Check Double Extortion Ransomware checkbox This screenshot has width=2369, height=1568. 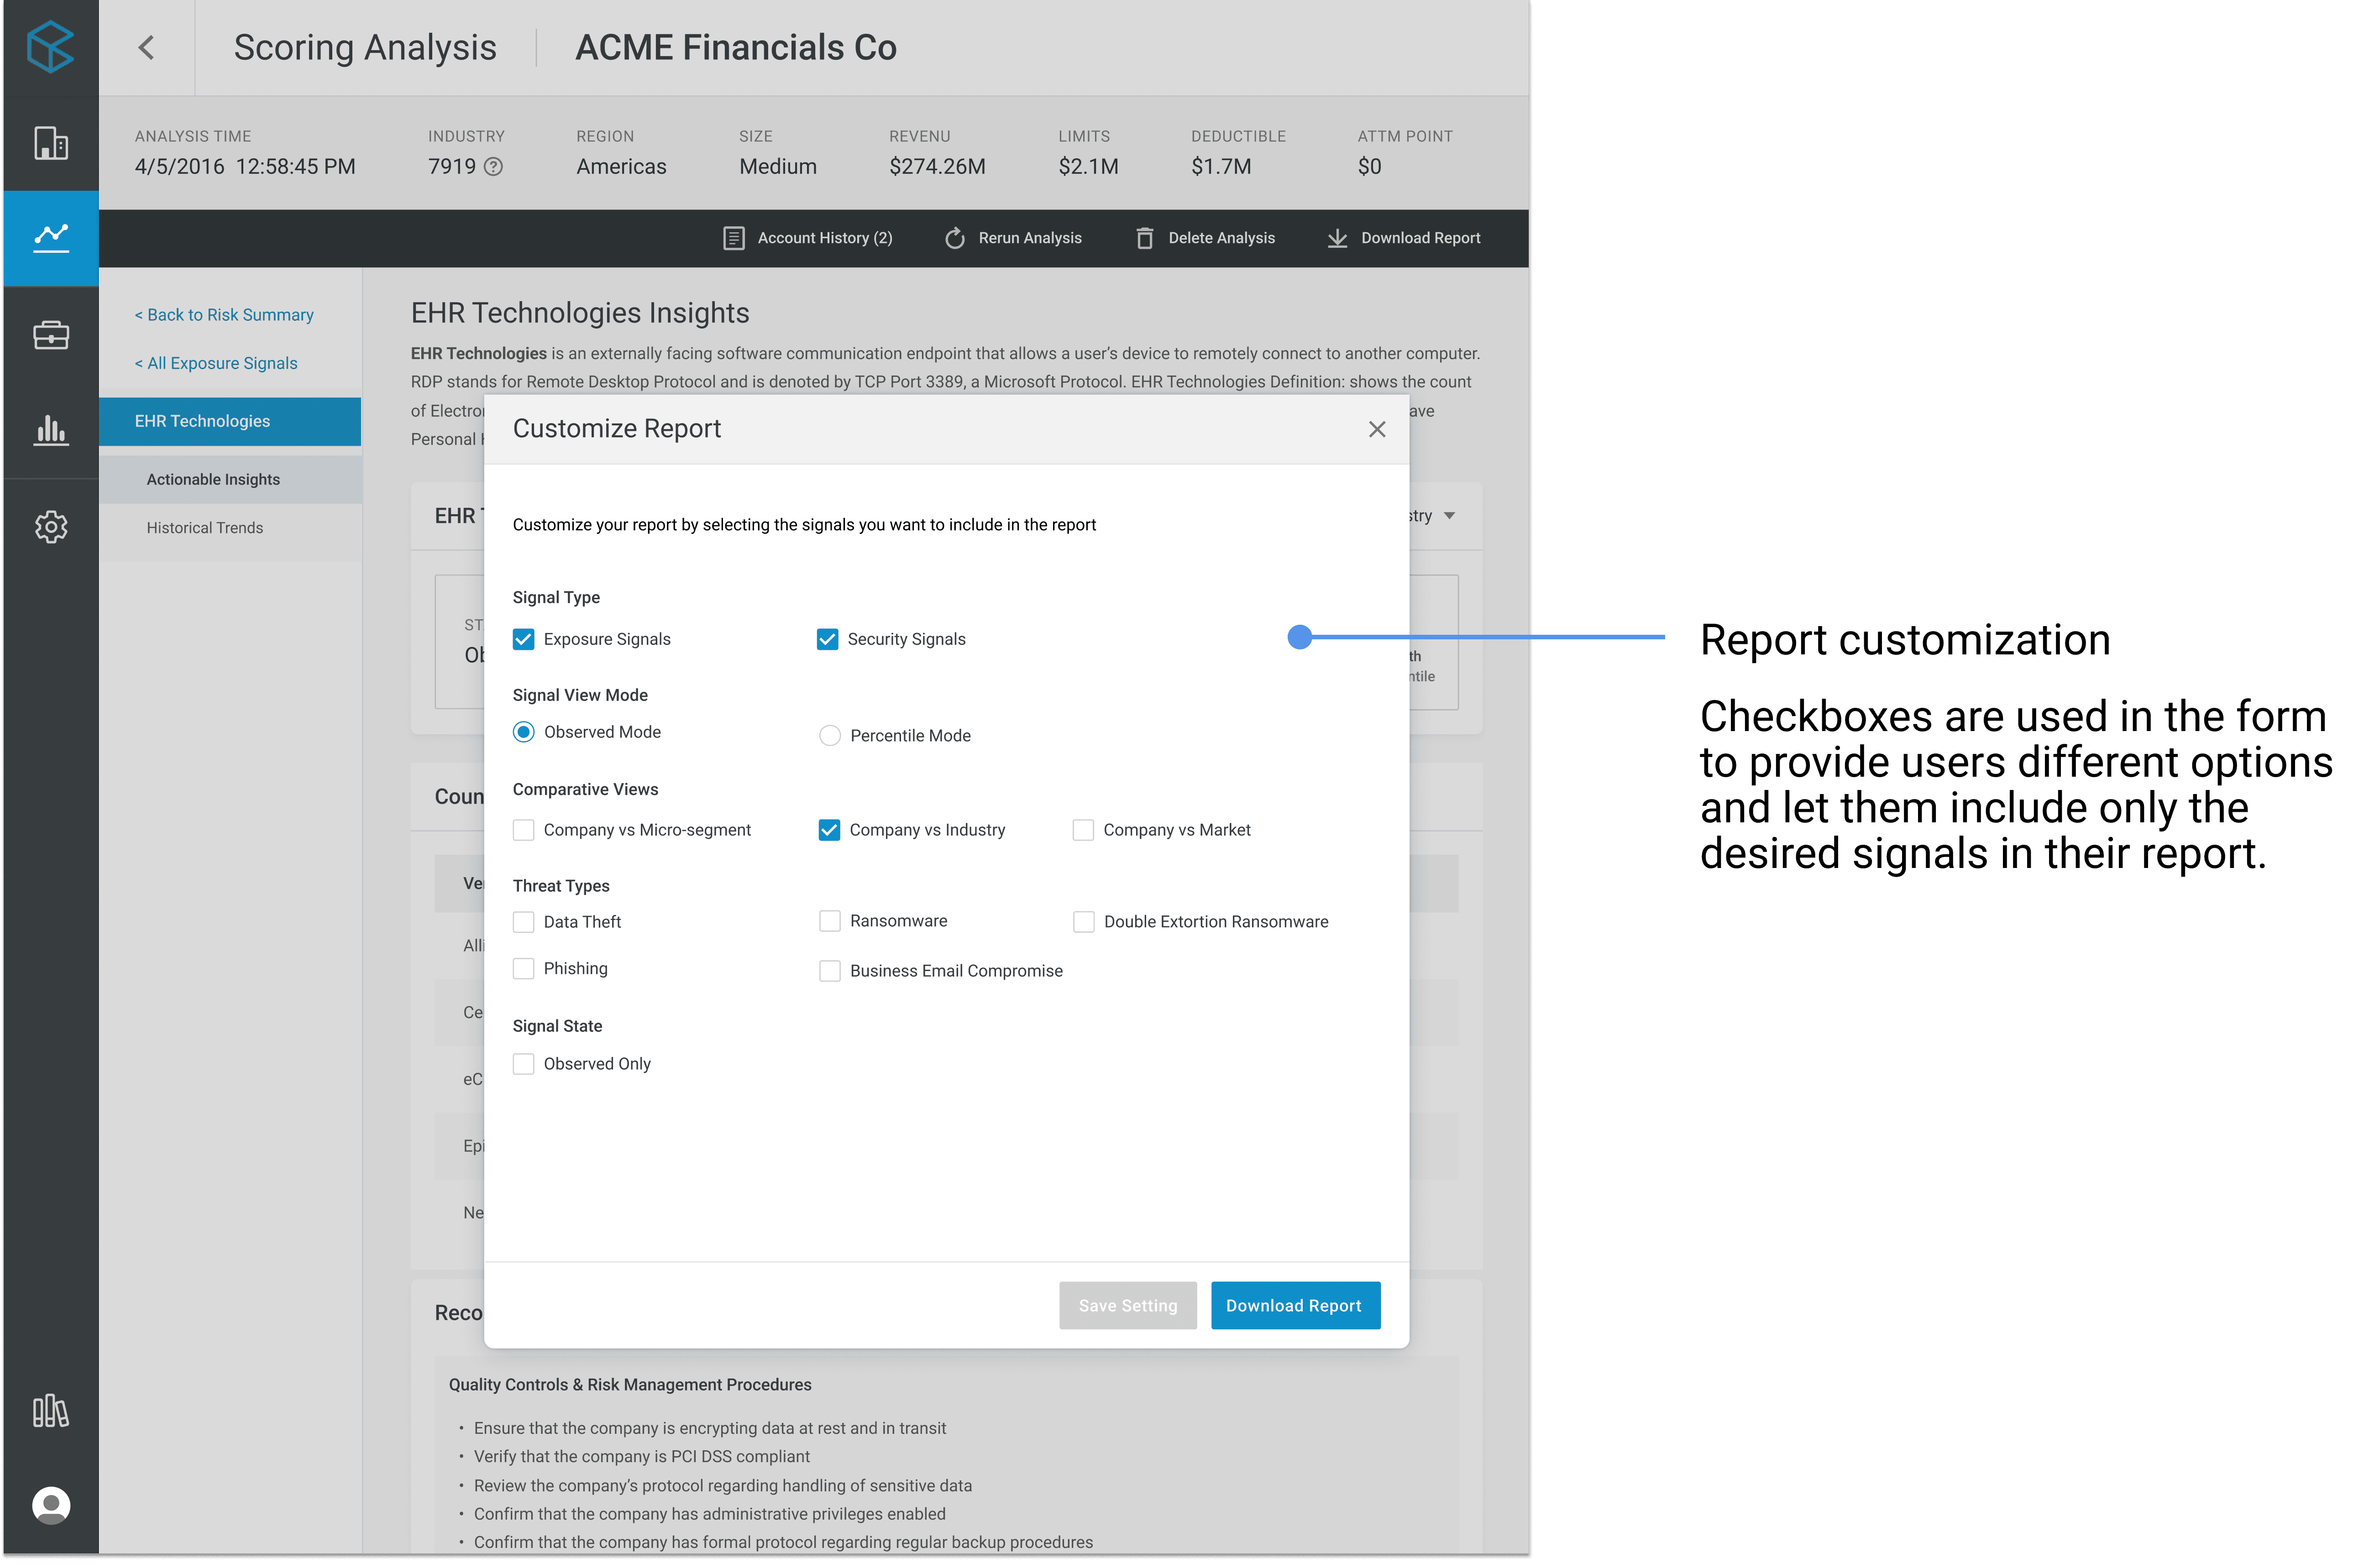pos(1084,922)
